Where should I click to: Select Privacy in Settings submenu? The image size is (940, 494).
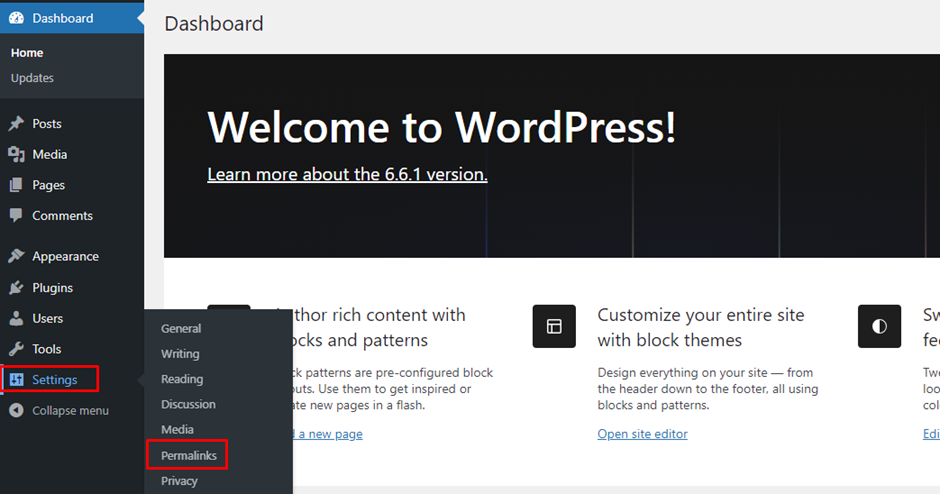[x=179, y=481]
